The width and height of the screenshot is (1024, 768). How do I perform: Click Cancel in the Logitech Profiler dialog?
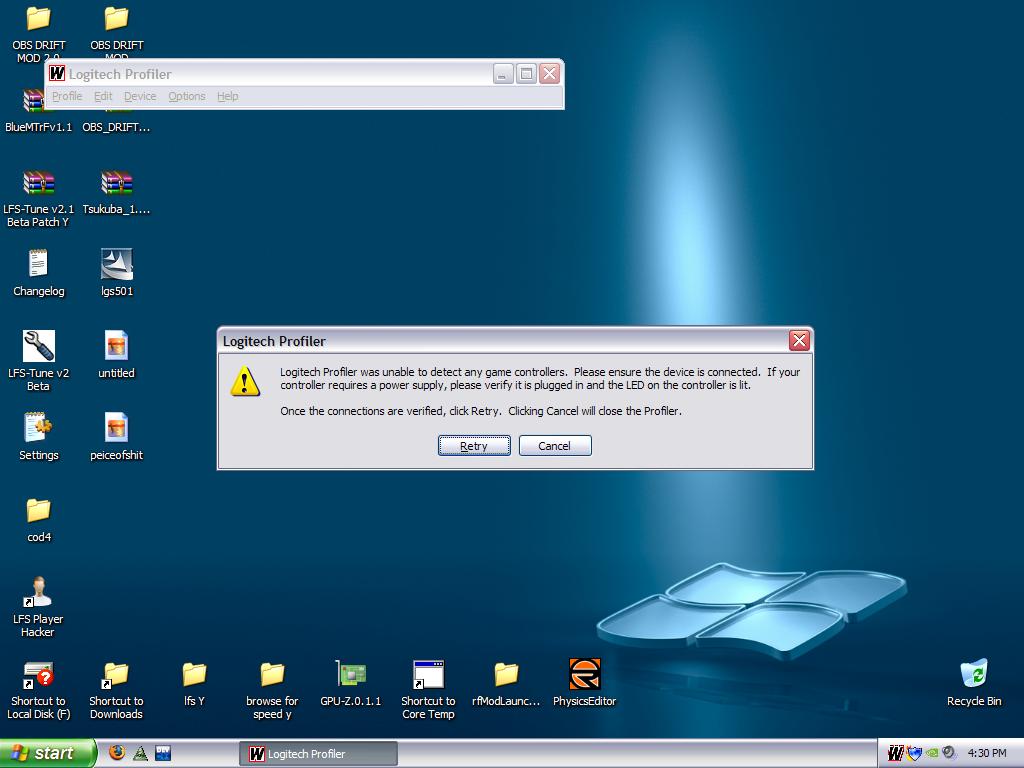click(x=555, y=445)
